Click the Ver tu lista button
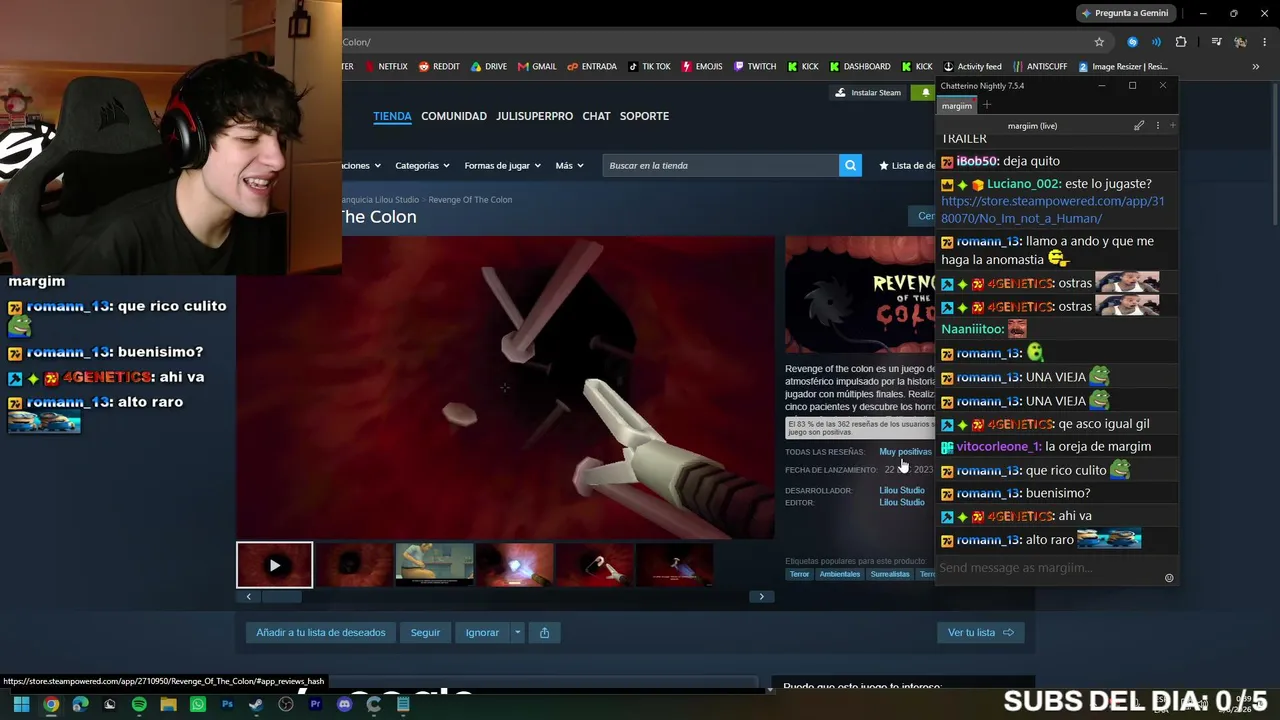Screen dimensions: 1280x720 tap(980, 632)
